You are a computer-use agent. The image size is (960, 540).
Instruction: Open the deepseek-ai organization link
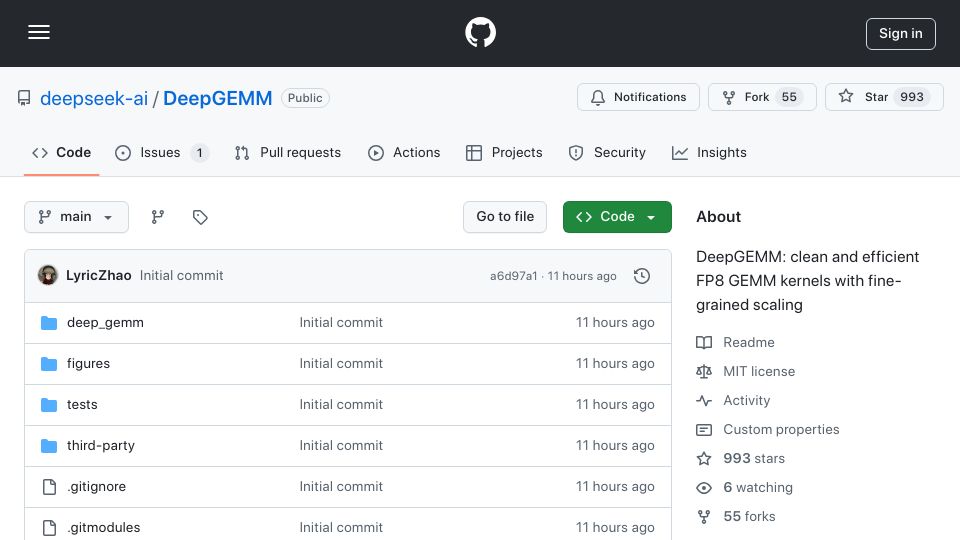(x=94, y=98)
